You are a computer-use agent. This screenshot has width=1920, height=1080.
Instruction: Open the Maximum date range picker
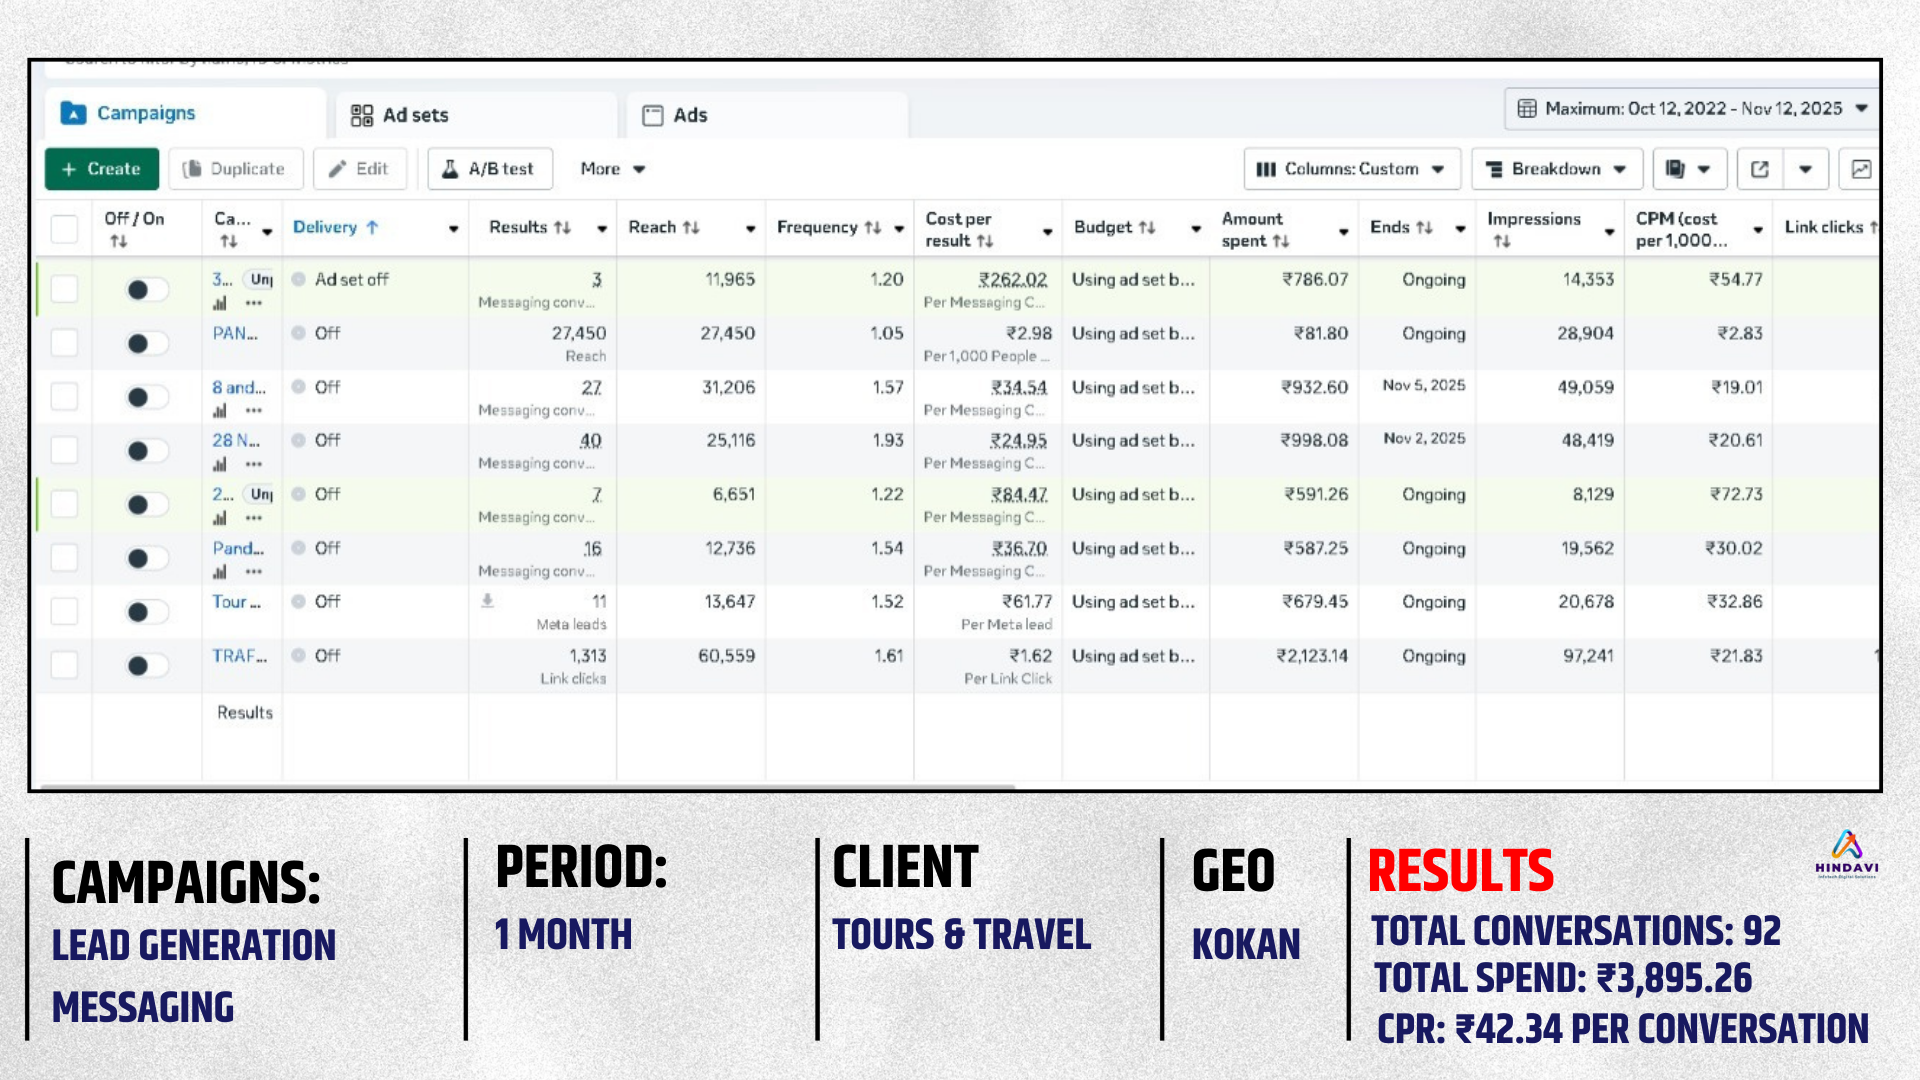tap(1692, 108)
